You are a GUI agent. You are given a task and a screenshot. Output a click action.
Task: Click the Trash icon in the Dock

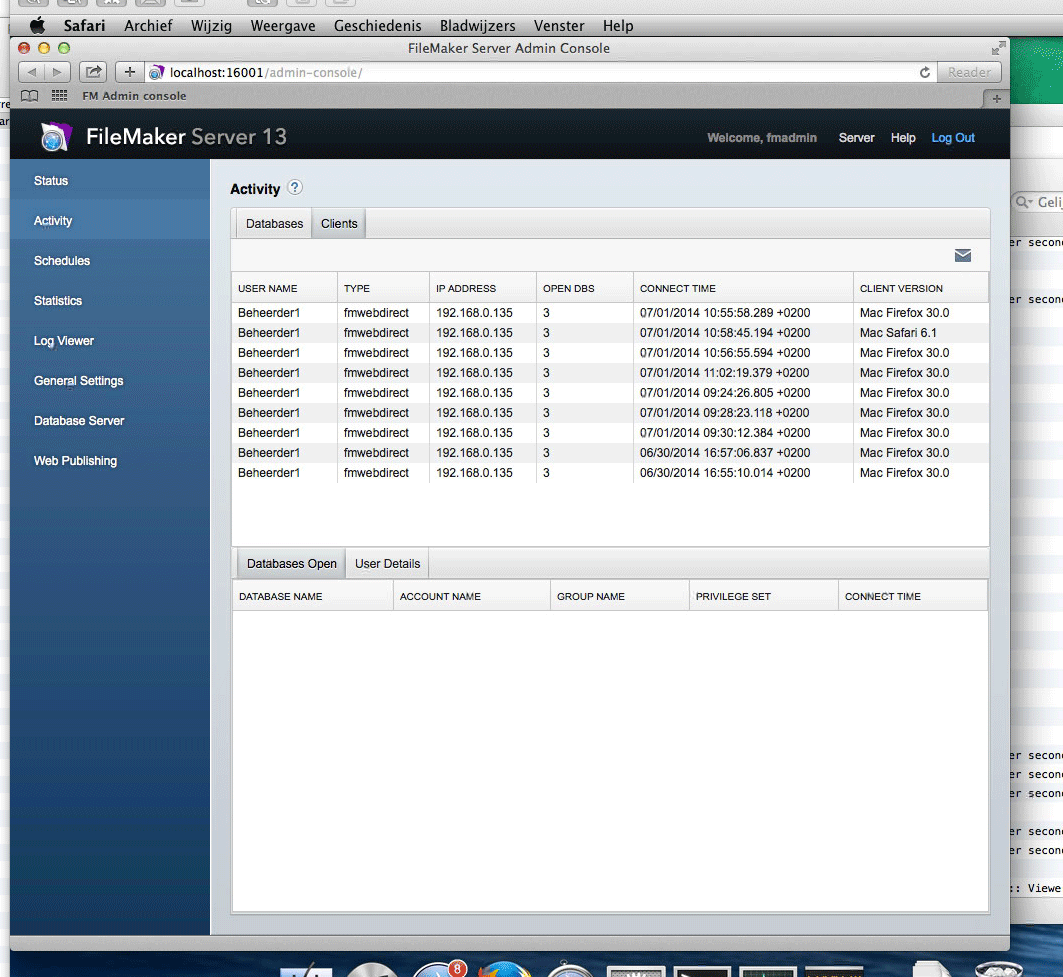coord(999,970)
